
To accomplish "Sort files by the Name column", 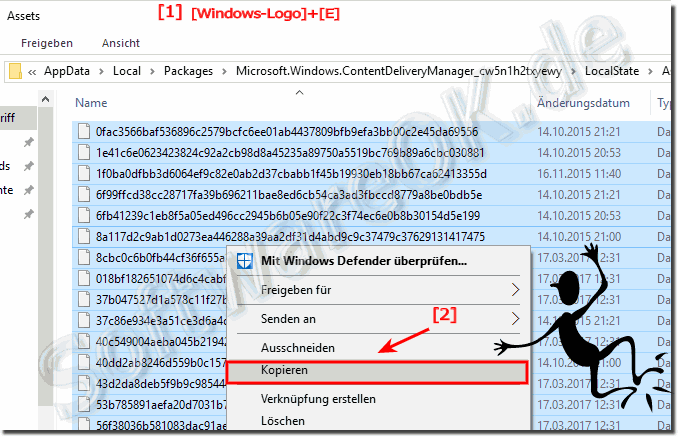I will [91, 103].
